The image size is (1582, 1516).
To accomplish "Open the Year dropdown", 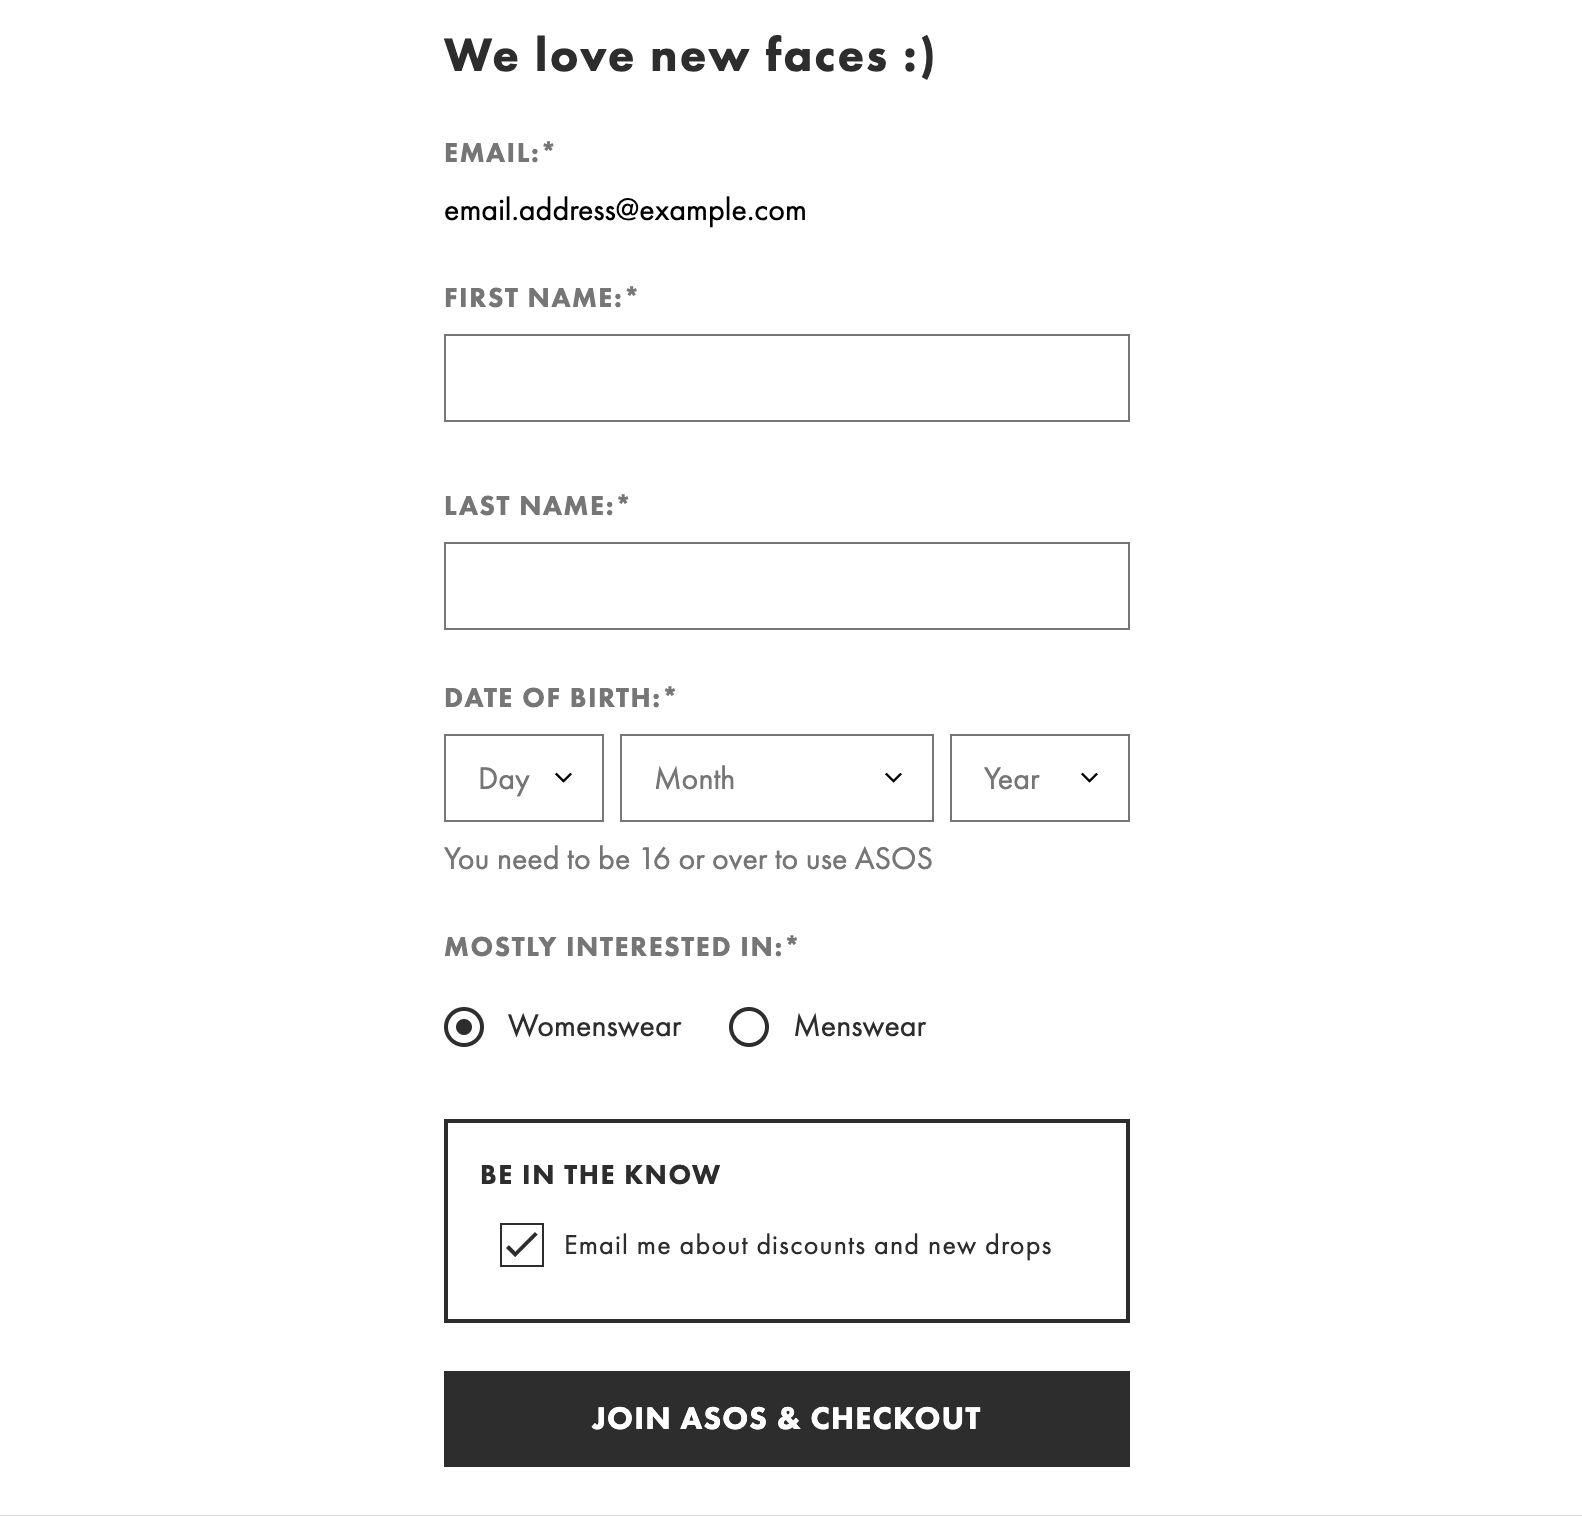I will point(1039,778).
